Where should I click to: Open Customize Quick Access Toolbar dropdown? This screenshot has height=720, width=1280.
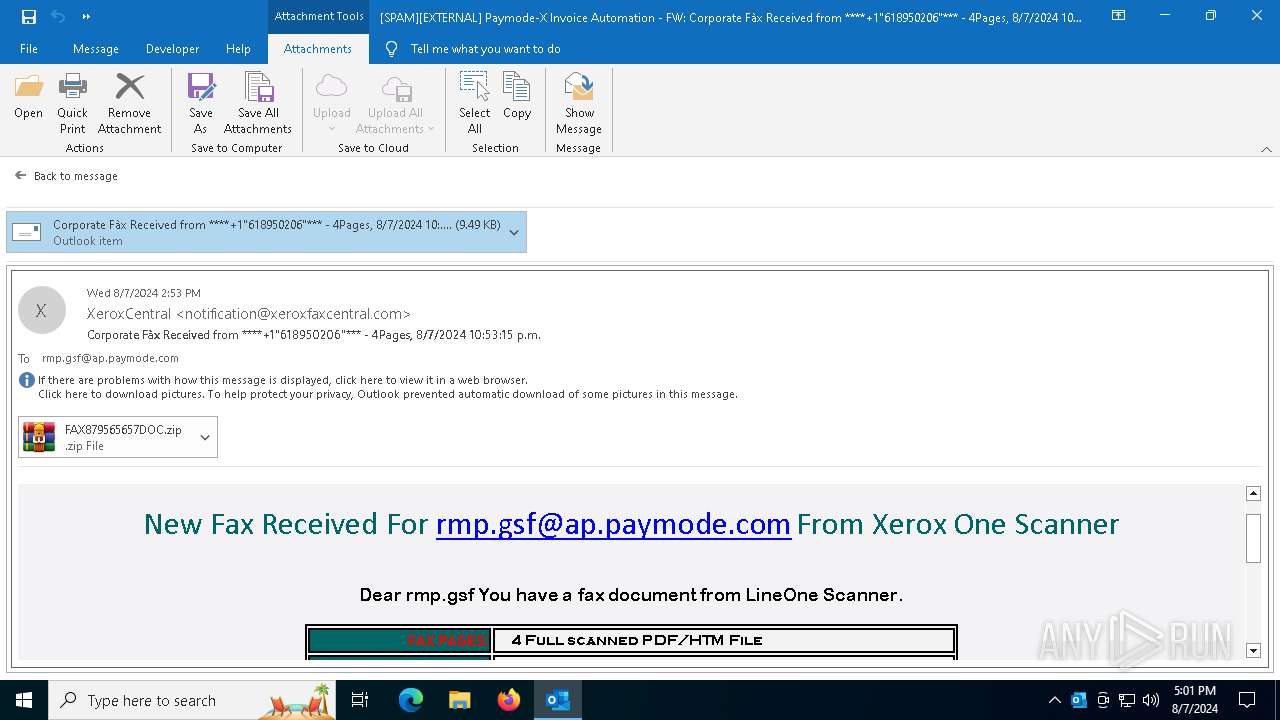86,16
